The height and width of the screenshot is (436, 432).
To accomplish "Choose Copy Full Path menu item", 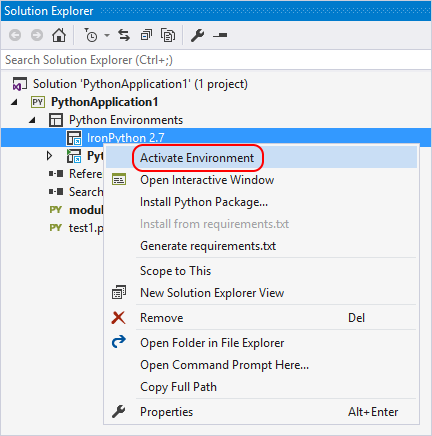I will click(261, 387).
